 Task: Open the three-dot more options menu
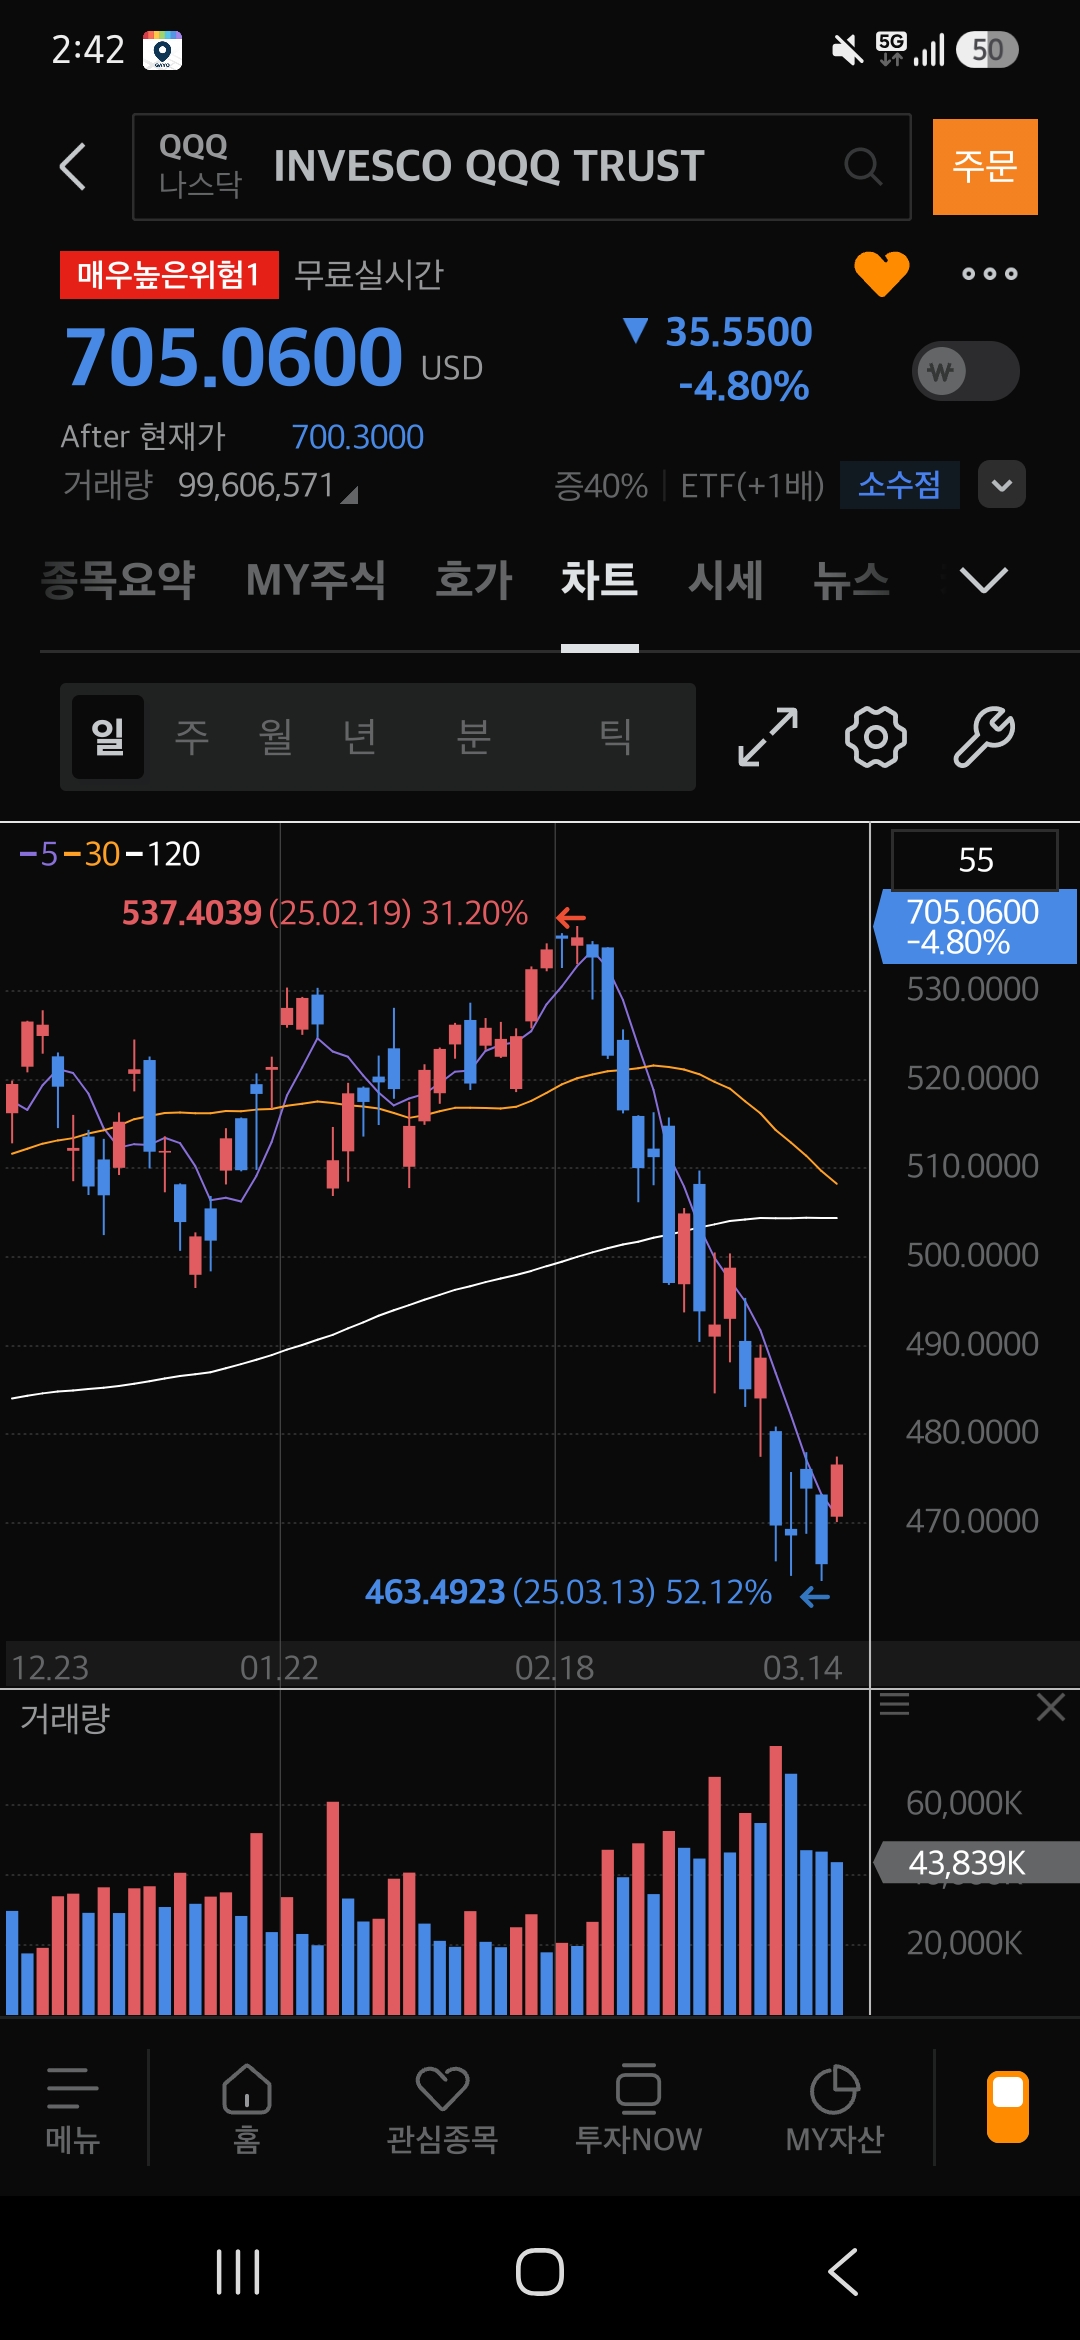(x=989, y=273)
